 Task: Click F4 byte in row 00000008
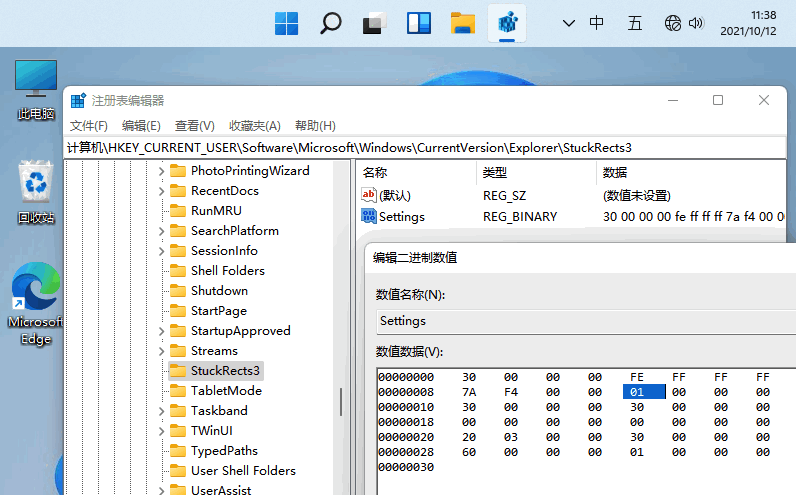(x=511, y=392)
